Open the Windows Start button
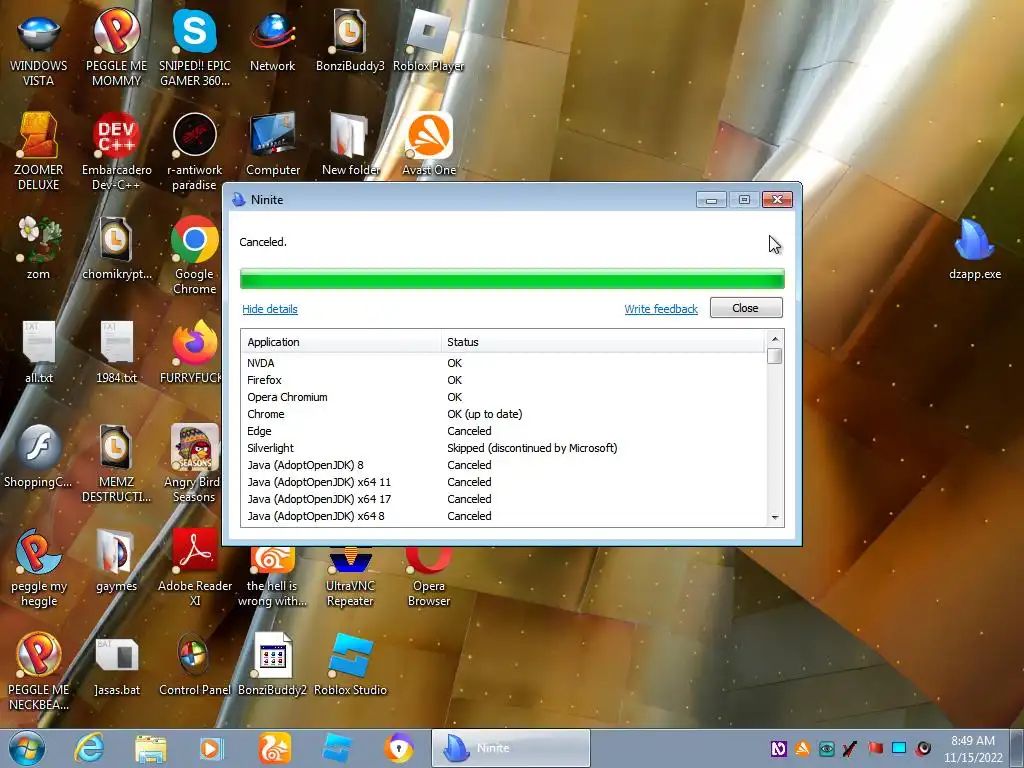Viewport: 1024px width, 768px height. (27, 748)
